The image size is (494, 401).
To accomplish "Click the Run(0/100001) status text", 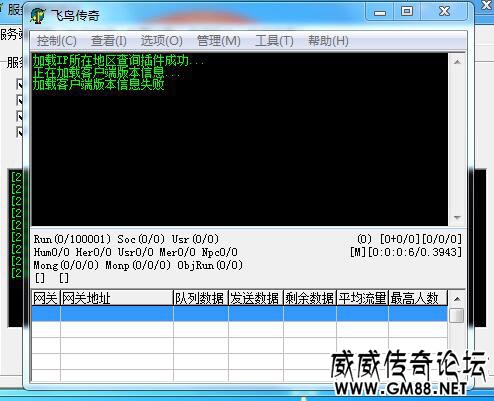I will [x=72, y=239].
